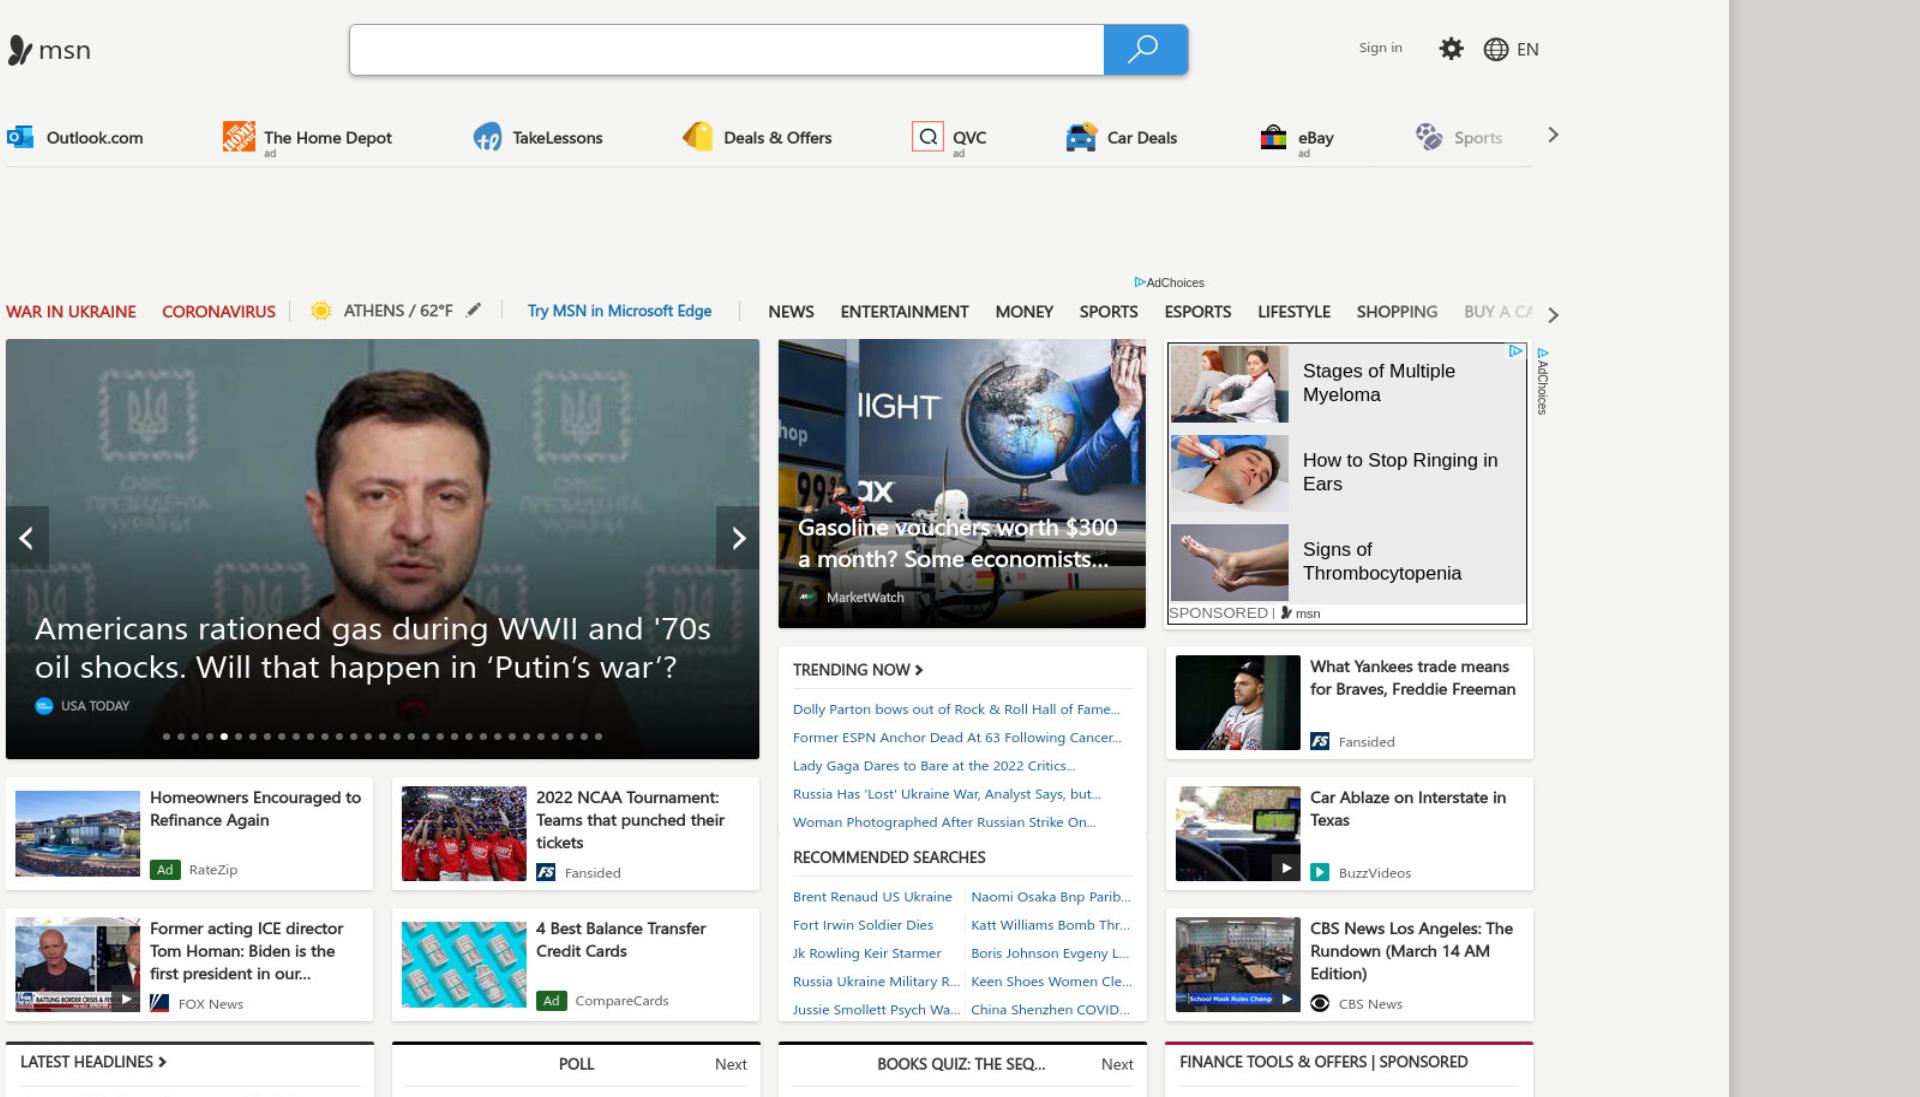Open CORONAVIRUS topic link
The height and width of the screenshot is (1097, 1920).
(219, 312)
